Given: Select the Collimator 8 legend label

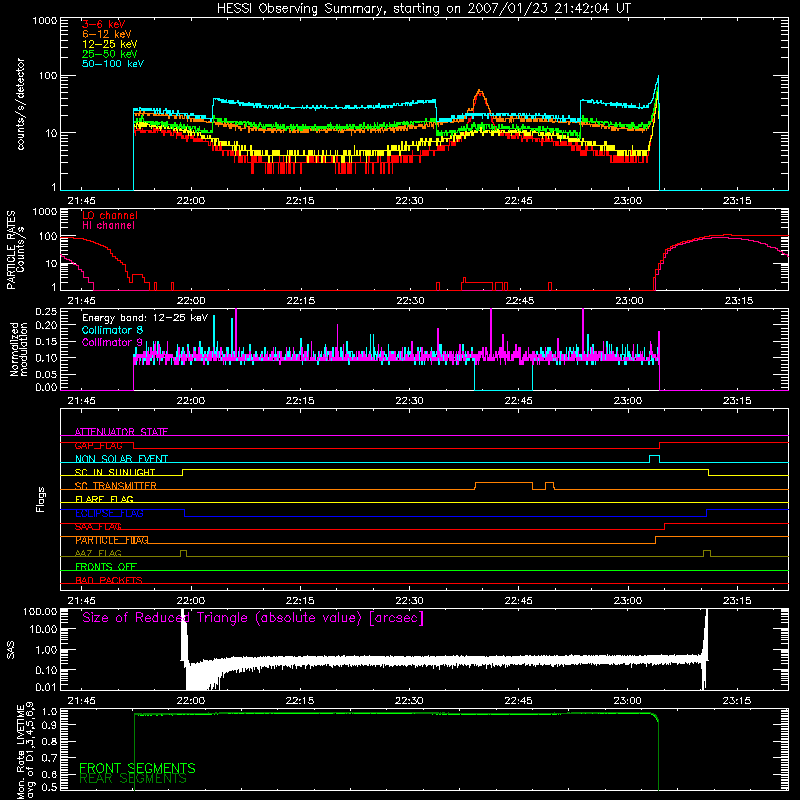Looking at the screenshot, I should tap(112, 330).
